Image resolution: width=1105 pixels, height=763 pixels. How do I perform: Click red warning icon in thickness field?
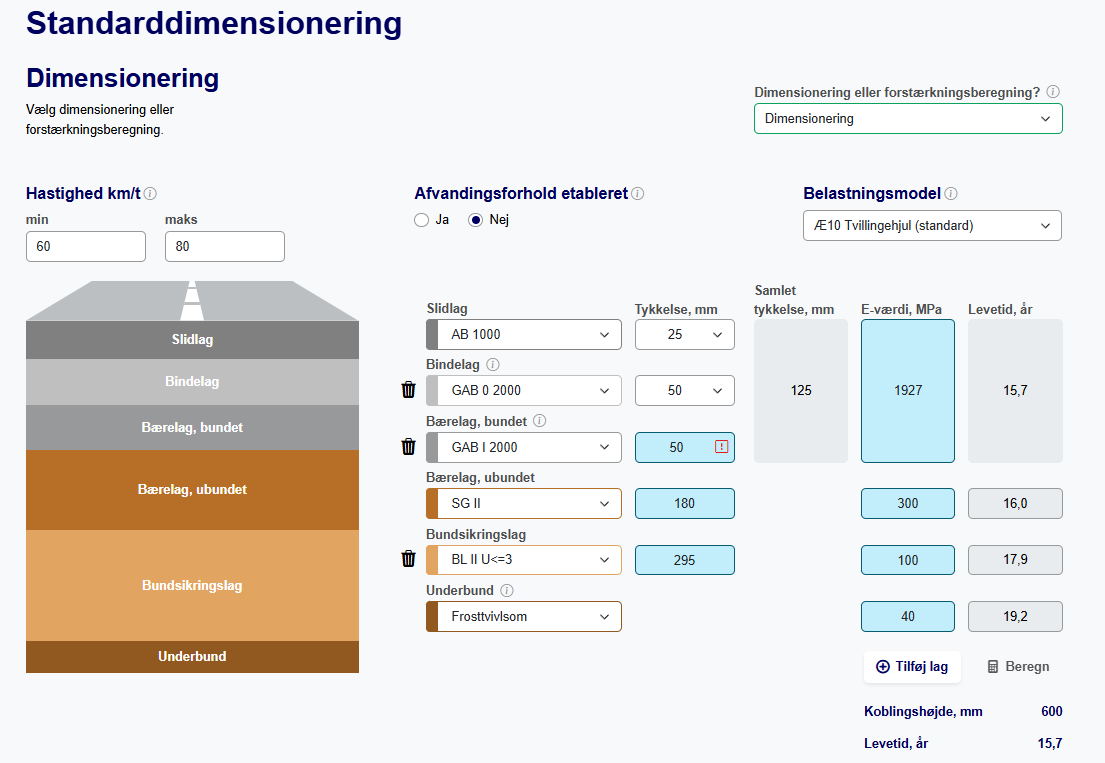721,447
